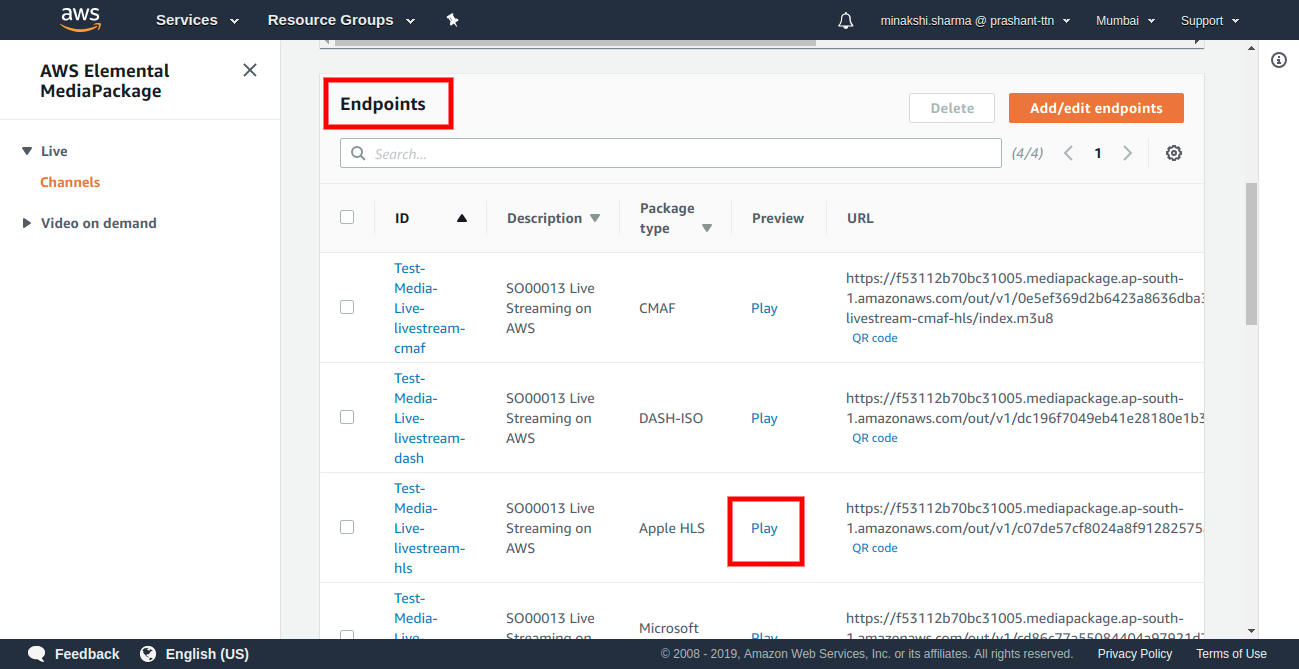Go to previous endpoints page
Image resolution: width=1299 pixels, height=669 pixels.
pos(1068,153)
